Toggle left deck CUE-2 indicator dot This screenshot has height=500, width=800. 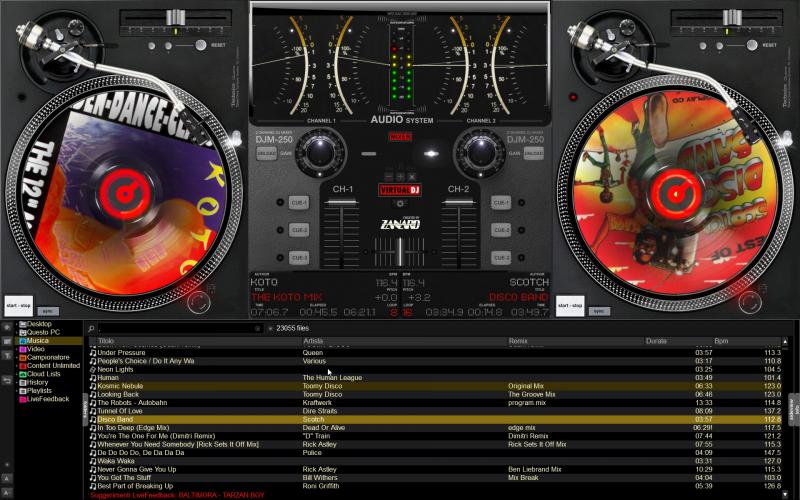(280, 230)
